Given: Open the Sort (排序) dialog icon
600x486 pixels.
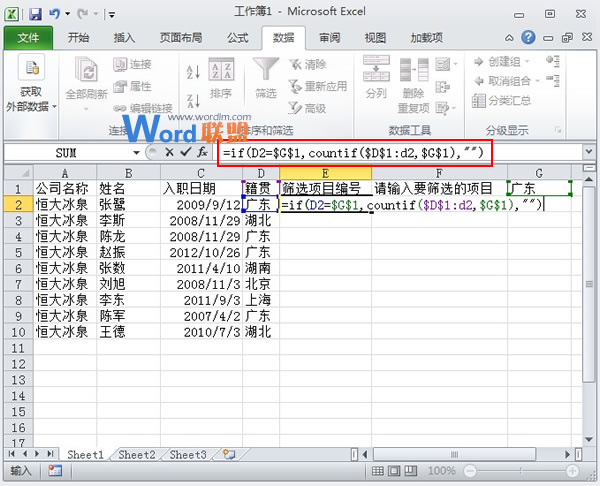Looking at the screenshot, I should tap(222, 79).
